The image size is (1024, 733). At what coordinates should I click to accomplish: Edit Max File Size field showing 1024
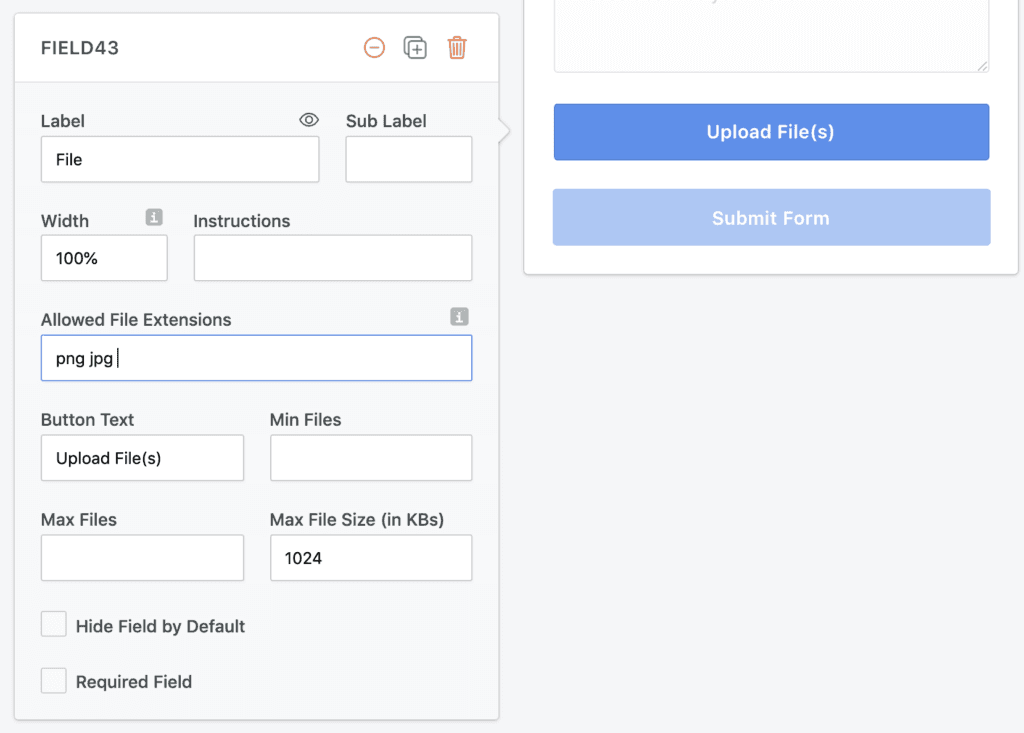coord(371,558)
